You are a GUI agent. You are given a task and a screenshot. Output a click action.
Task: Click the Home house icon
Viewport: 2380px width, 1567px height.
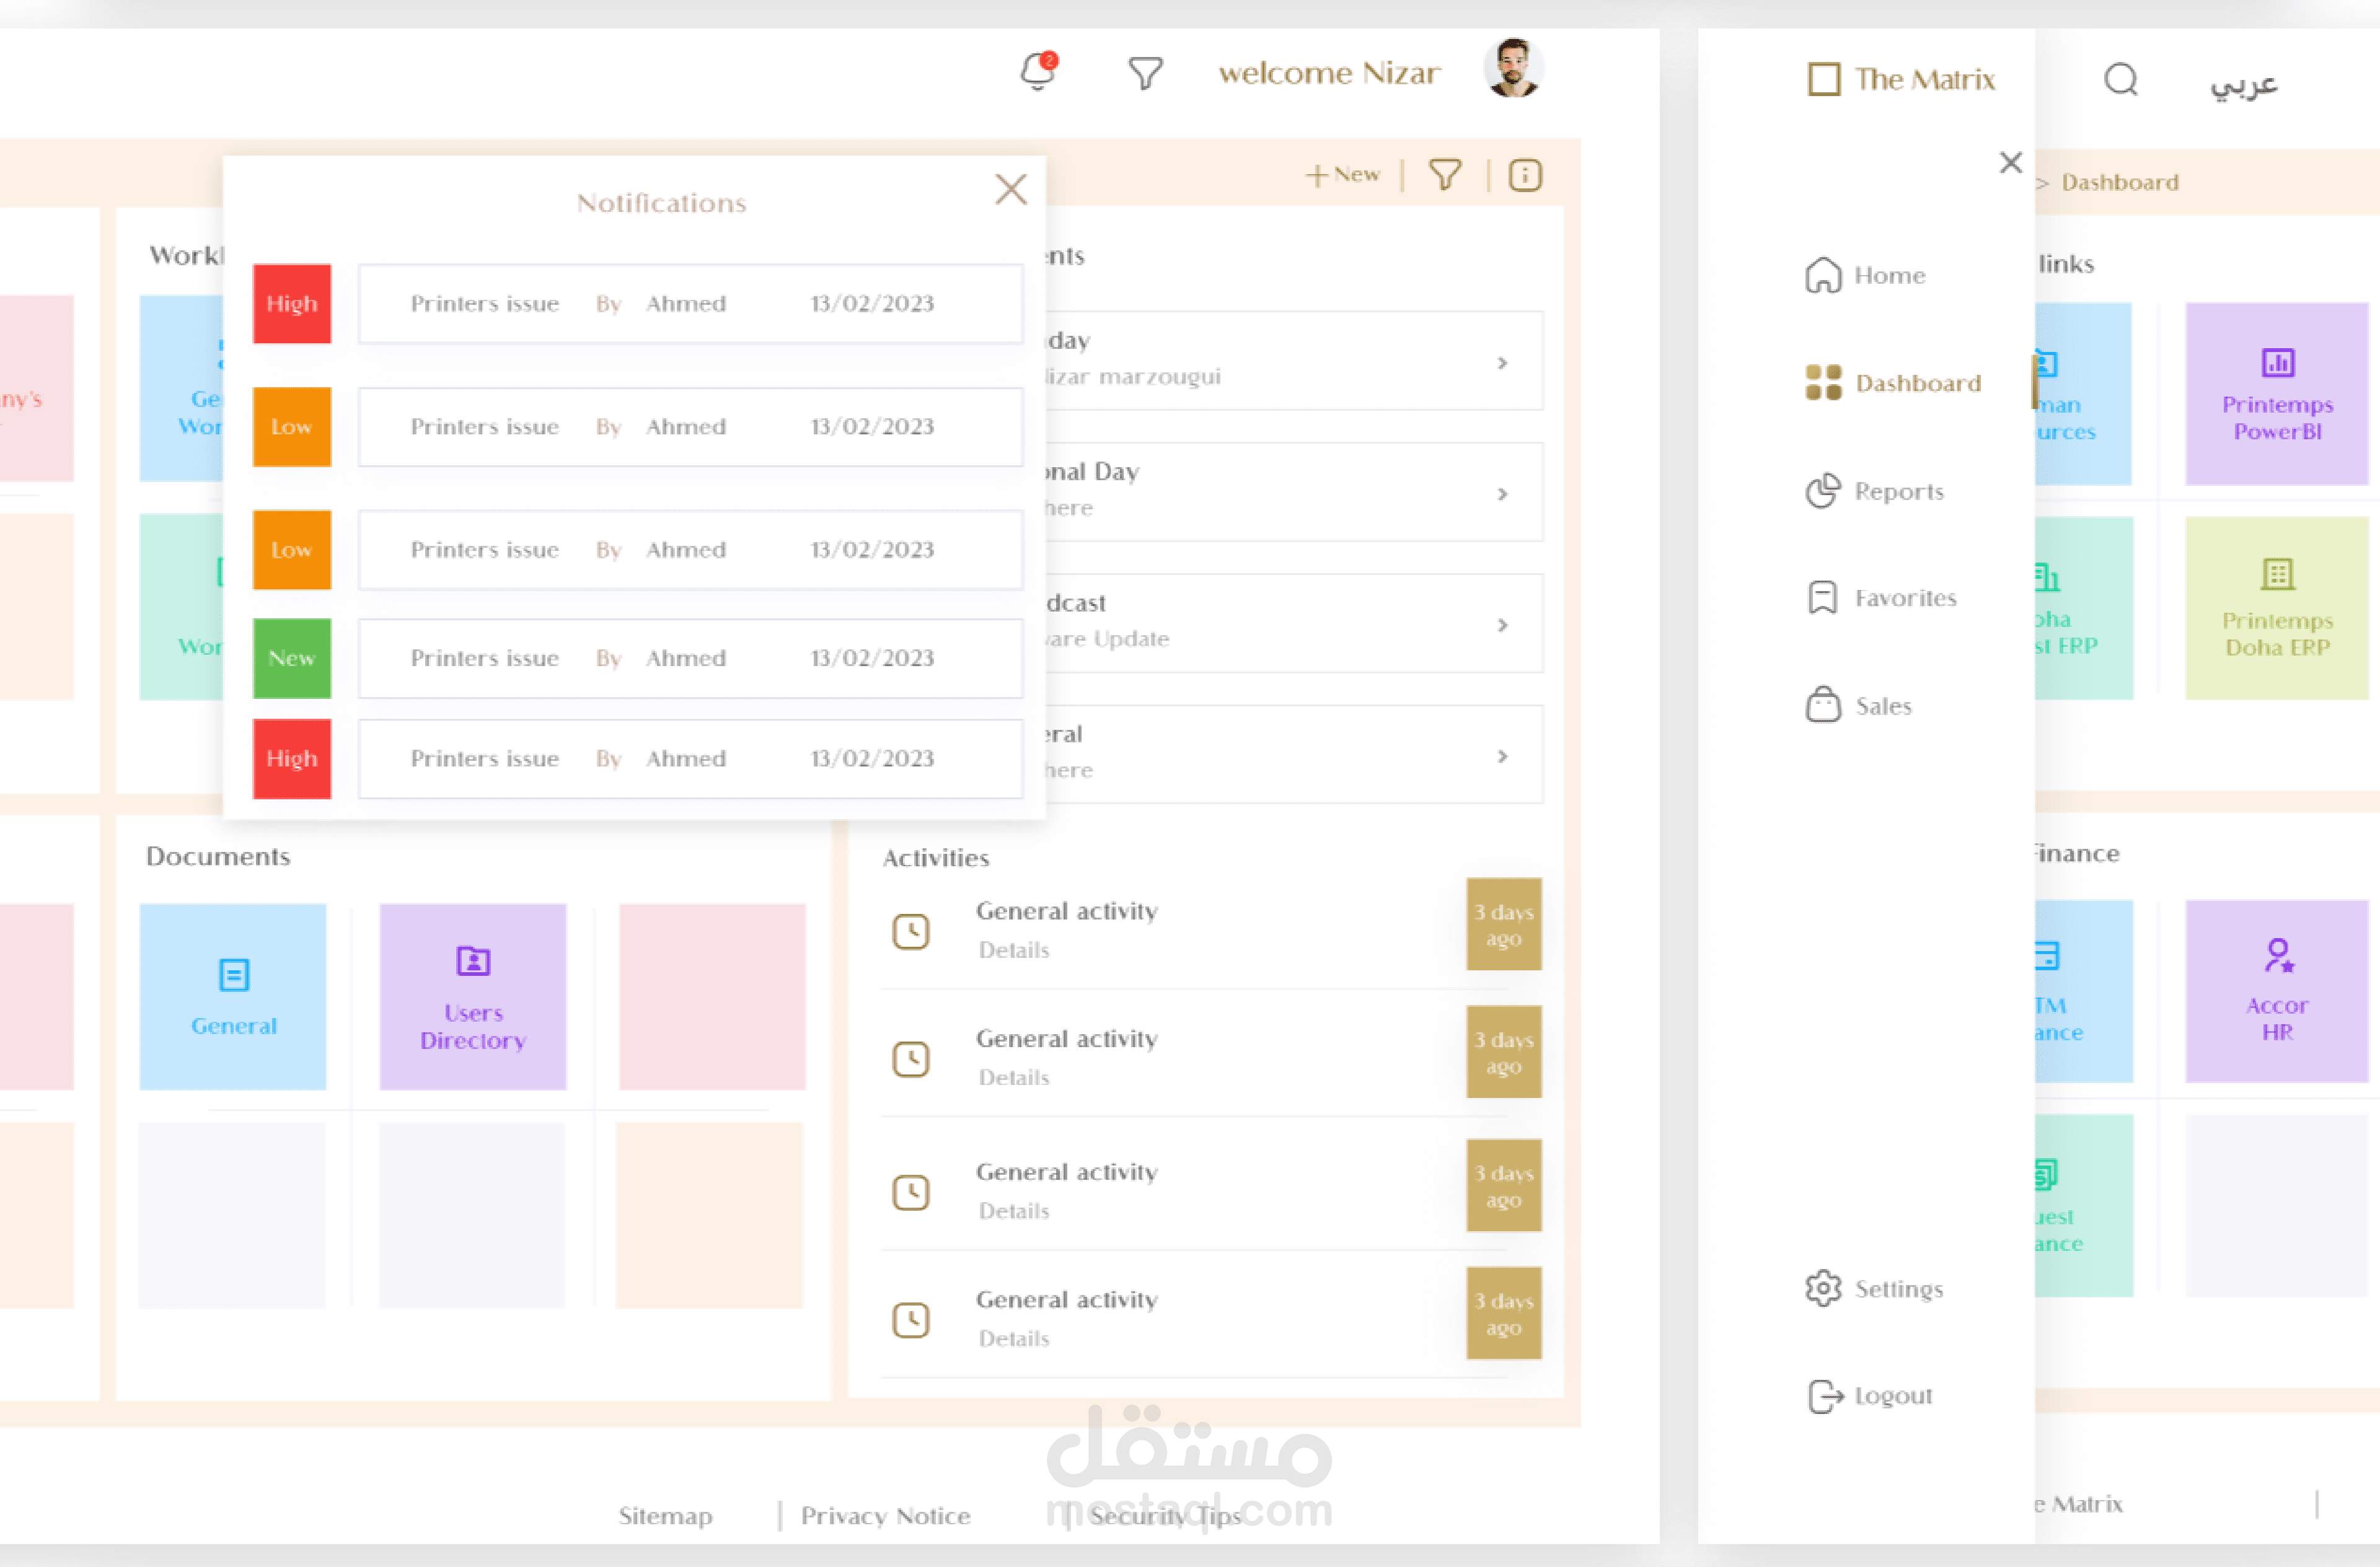(1823, 275)
